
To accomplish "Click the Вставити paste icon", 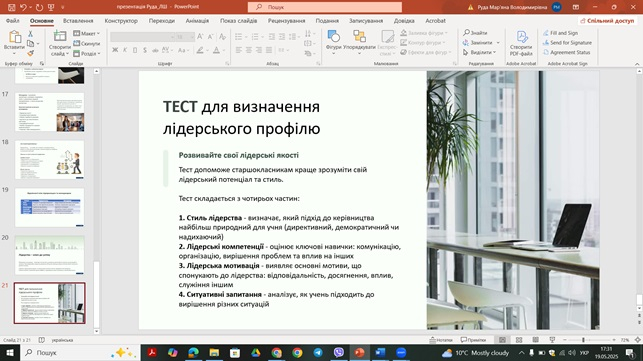I will [x=14, y=37].
